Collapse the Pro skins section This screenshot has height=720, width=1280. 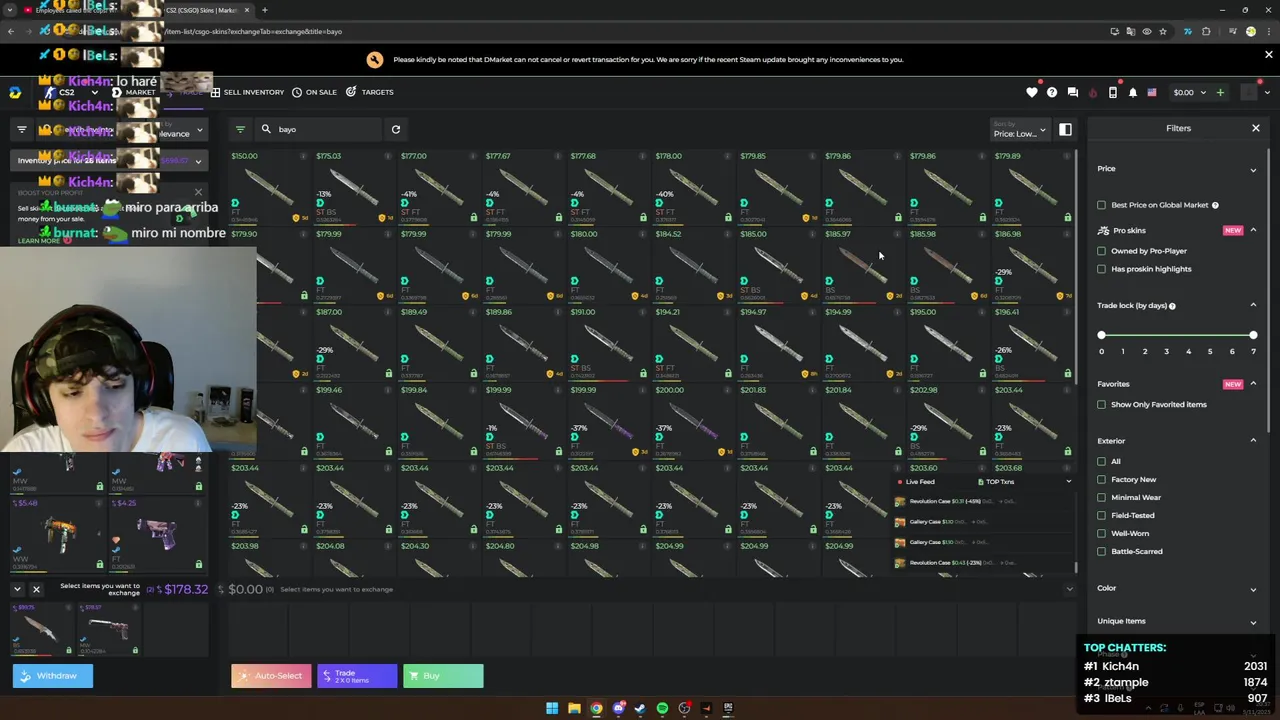pos(1253,230)
